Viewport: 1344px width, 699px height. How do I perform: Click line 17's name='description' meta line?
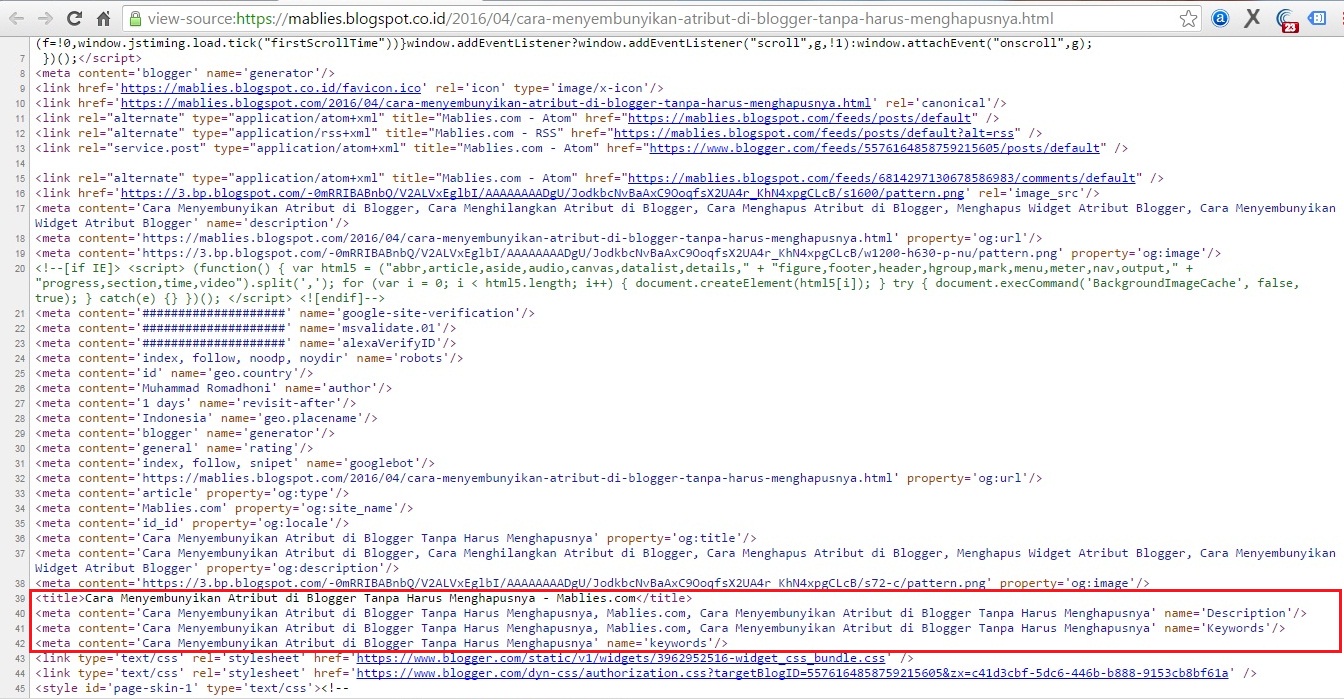tap(685, 215)
